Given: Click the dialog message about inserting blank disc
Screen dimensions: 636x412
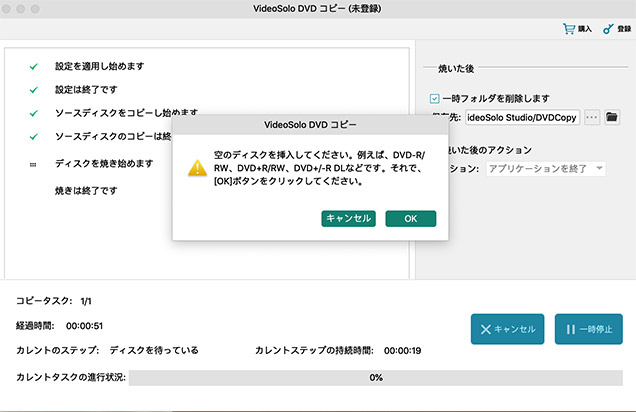Looking at the screenshot, I should click(319, 168).
